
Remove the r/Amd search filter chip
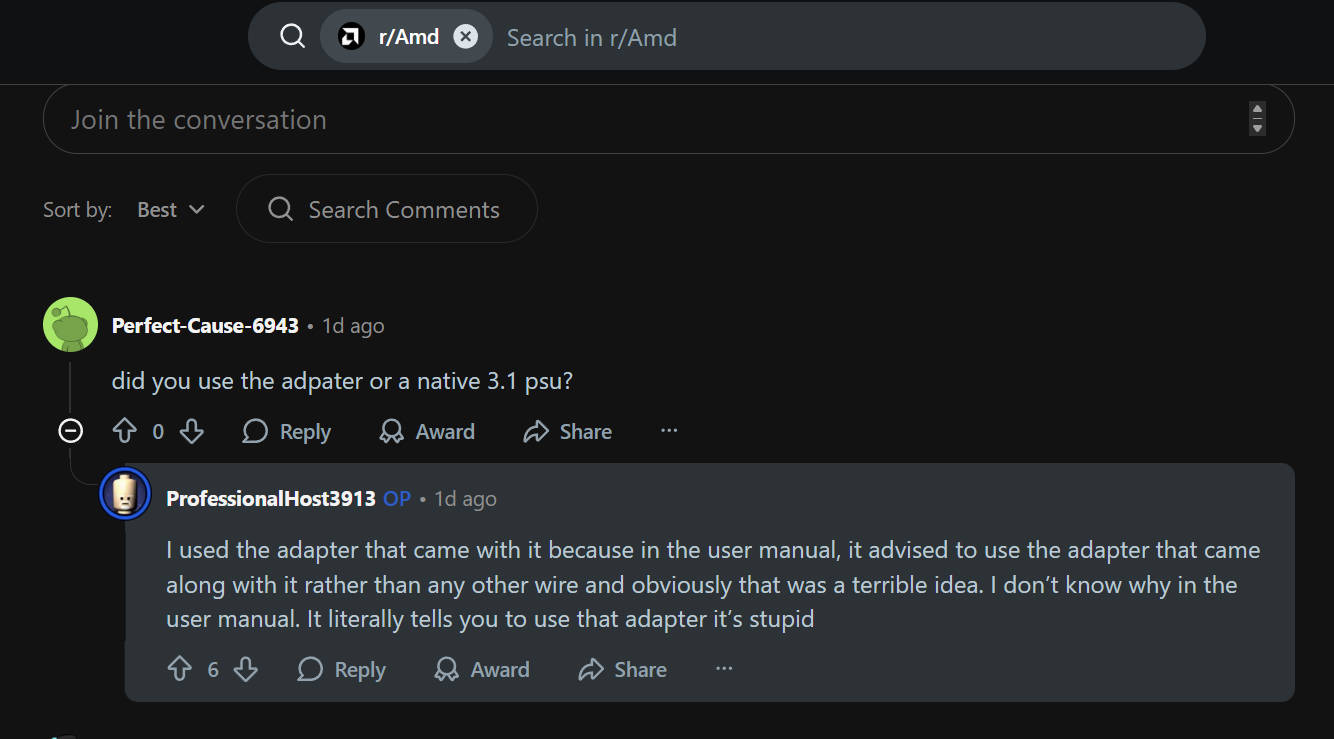[x=465, y=37]
